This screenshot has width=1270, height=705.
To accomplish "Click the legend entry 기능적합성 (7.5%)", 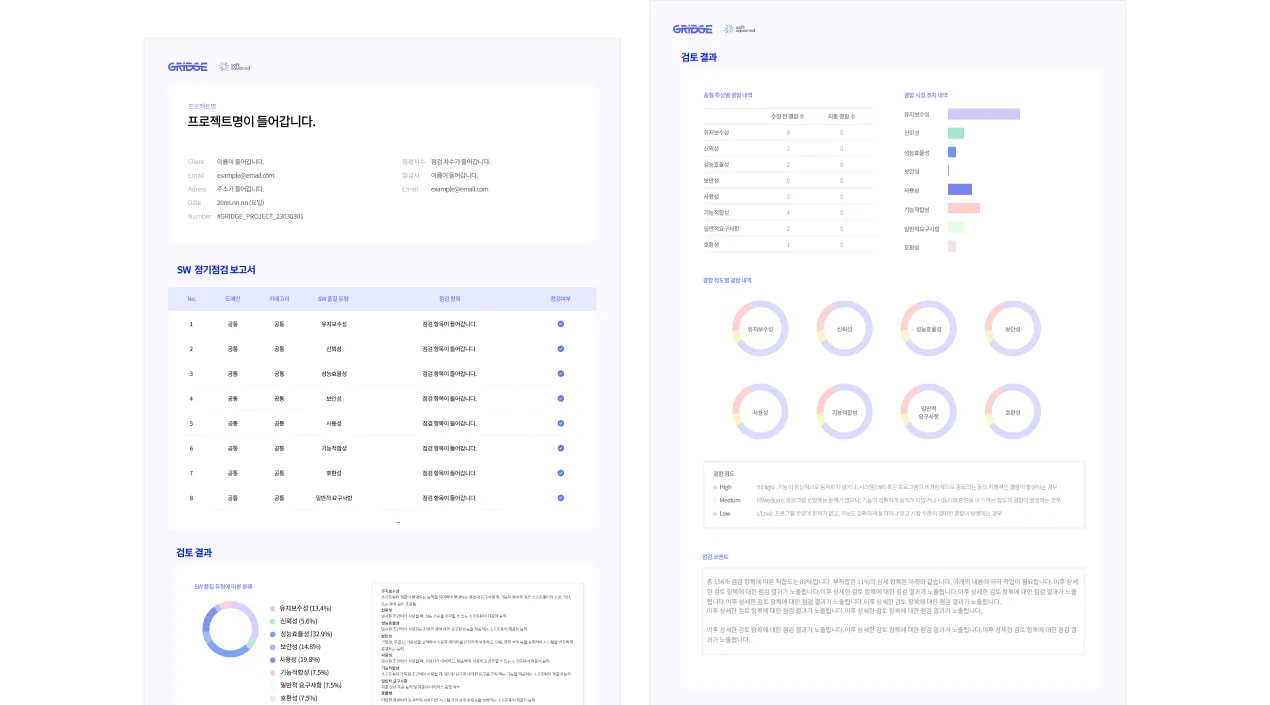I will [299, 673].
